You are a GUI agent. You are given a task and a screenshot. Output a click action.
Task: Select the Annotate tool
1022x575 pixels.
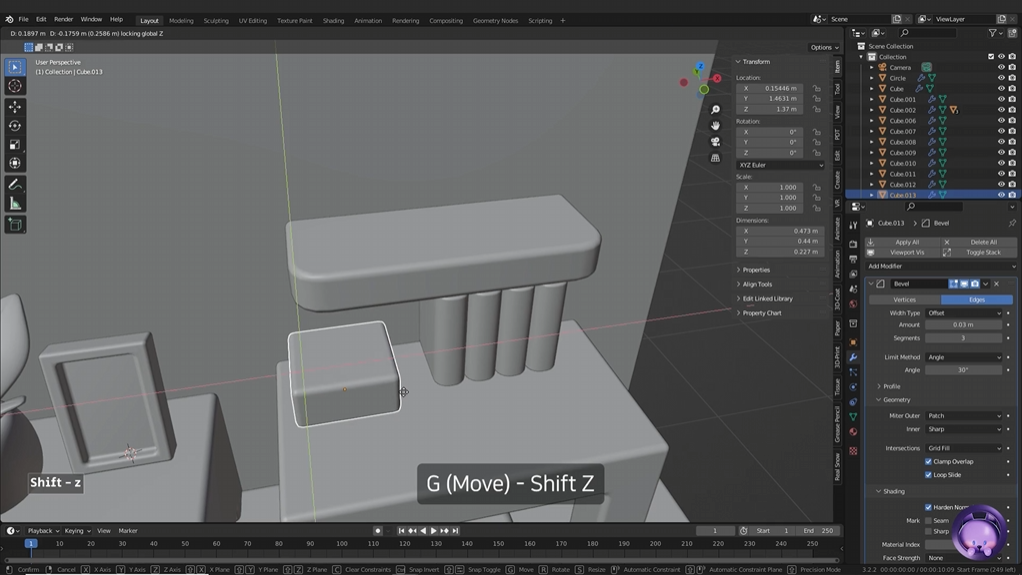pos(15,184)
